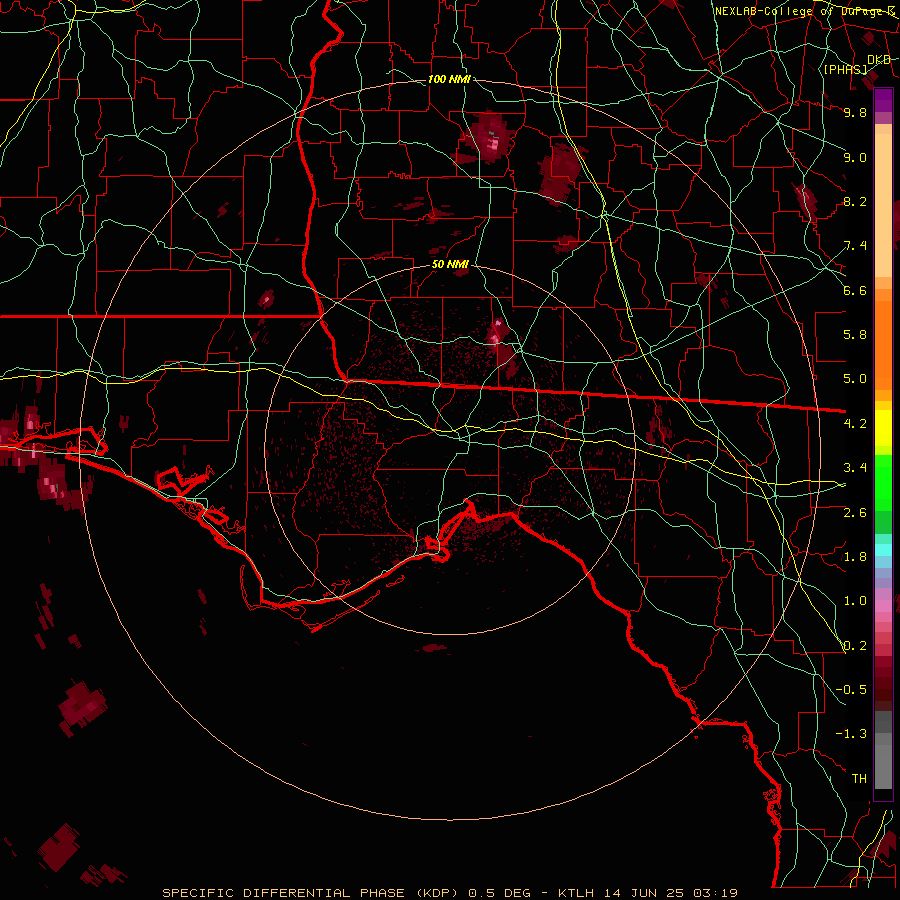900x900 pixels.
Task: Click the 4.2 scale label
Action: point(855,424)
